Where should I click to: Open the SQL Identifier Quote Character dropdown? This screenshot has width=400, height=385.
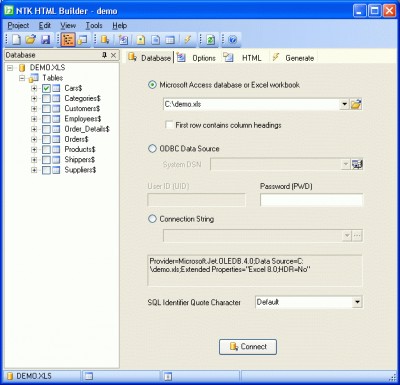point(357,302)
